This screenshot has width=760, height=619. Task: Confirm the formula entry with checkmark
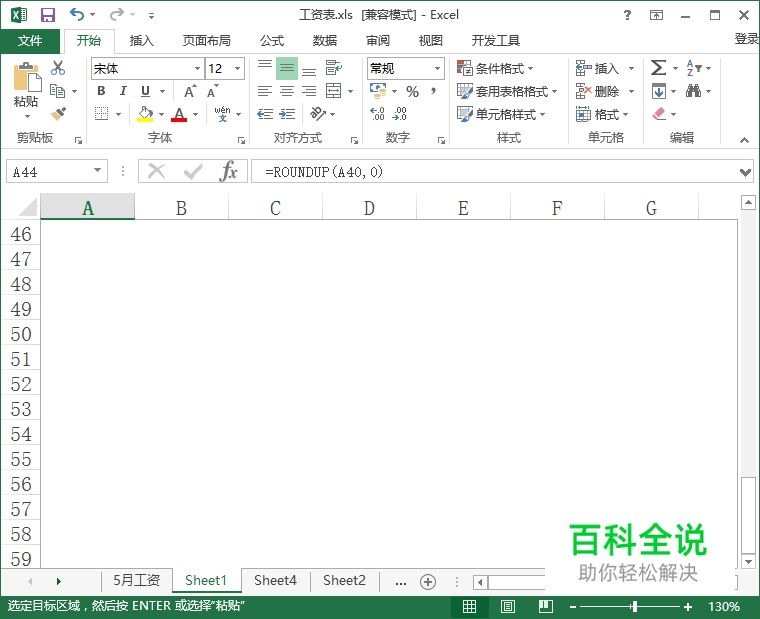pyautogui.click(x=193, y=171)
